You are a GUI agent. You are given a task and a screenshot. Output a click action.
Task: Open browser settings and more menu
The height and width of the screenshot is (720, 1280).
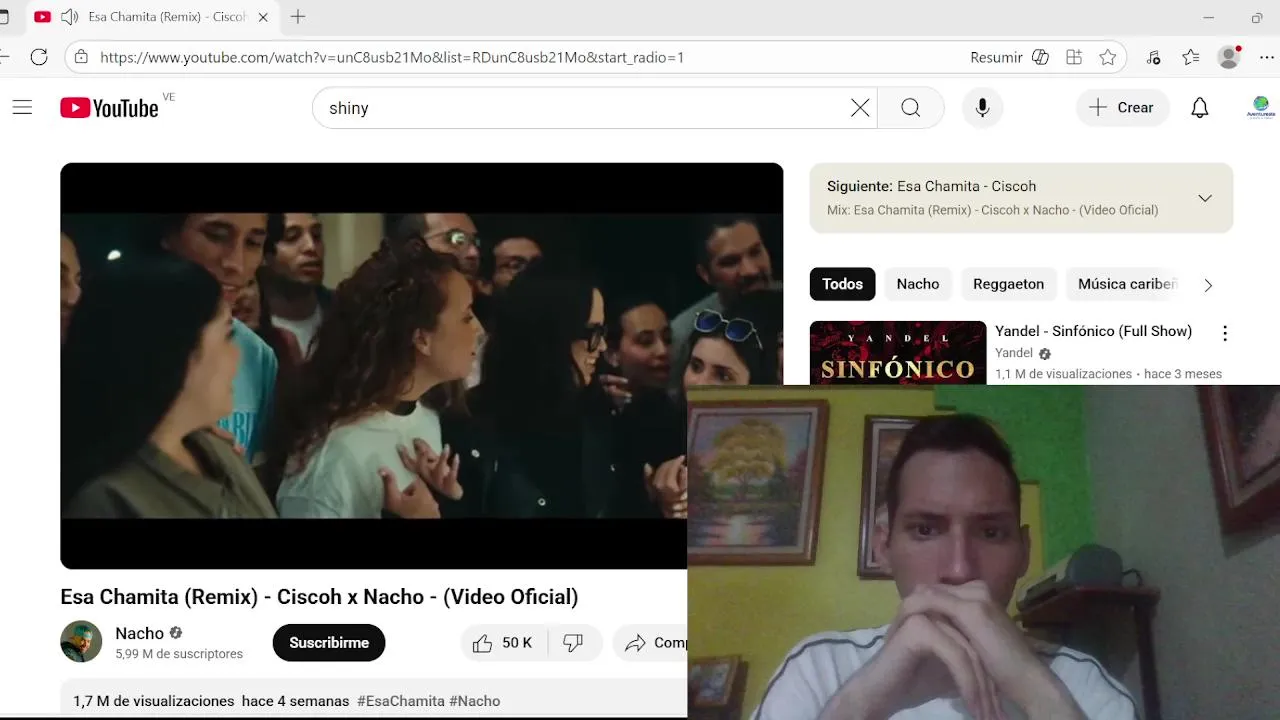point(1266,57)
